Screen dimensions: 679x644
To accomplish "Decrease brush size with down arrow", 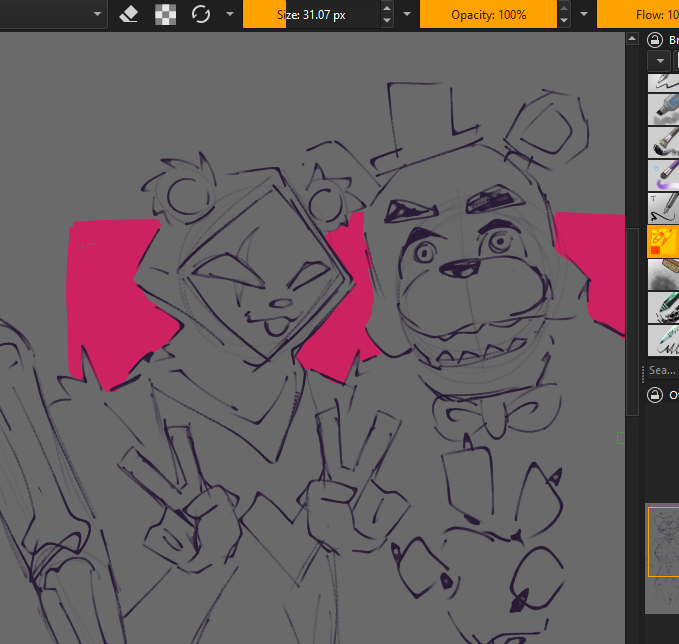I will point(387,21).
